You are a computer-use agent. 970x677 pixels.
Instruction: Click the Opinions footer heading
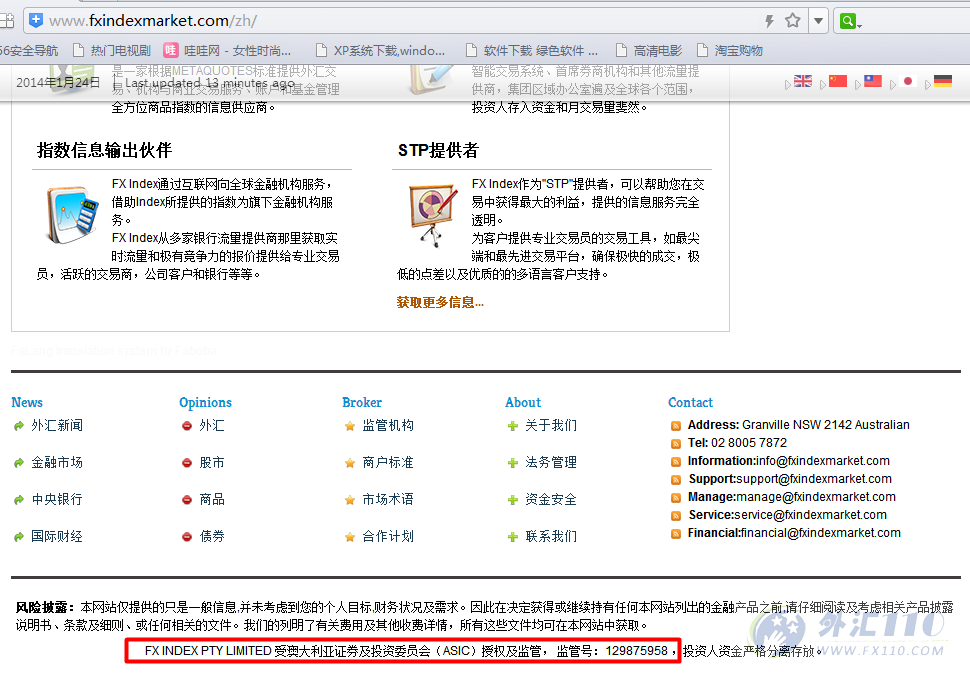[x=205, y=402]
